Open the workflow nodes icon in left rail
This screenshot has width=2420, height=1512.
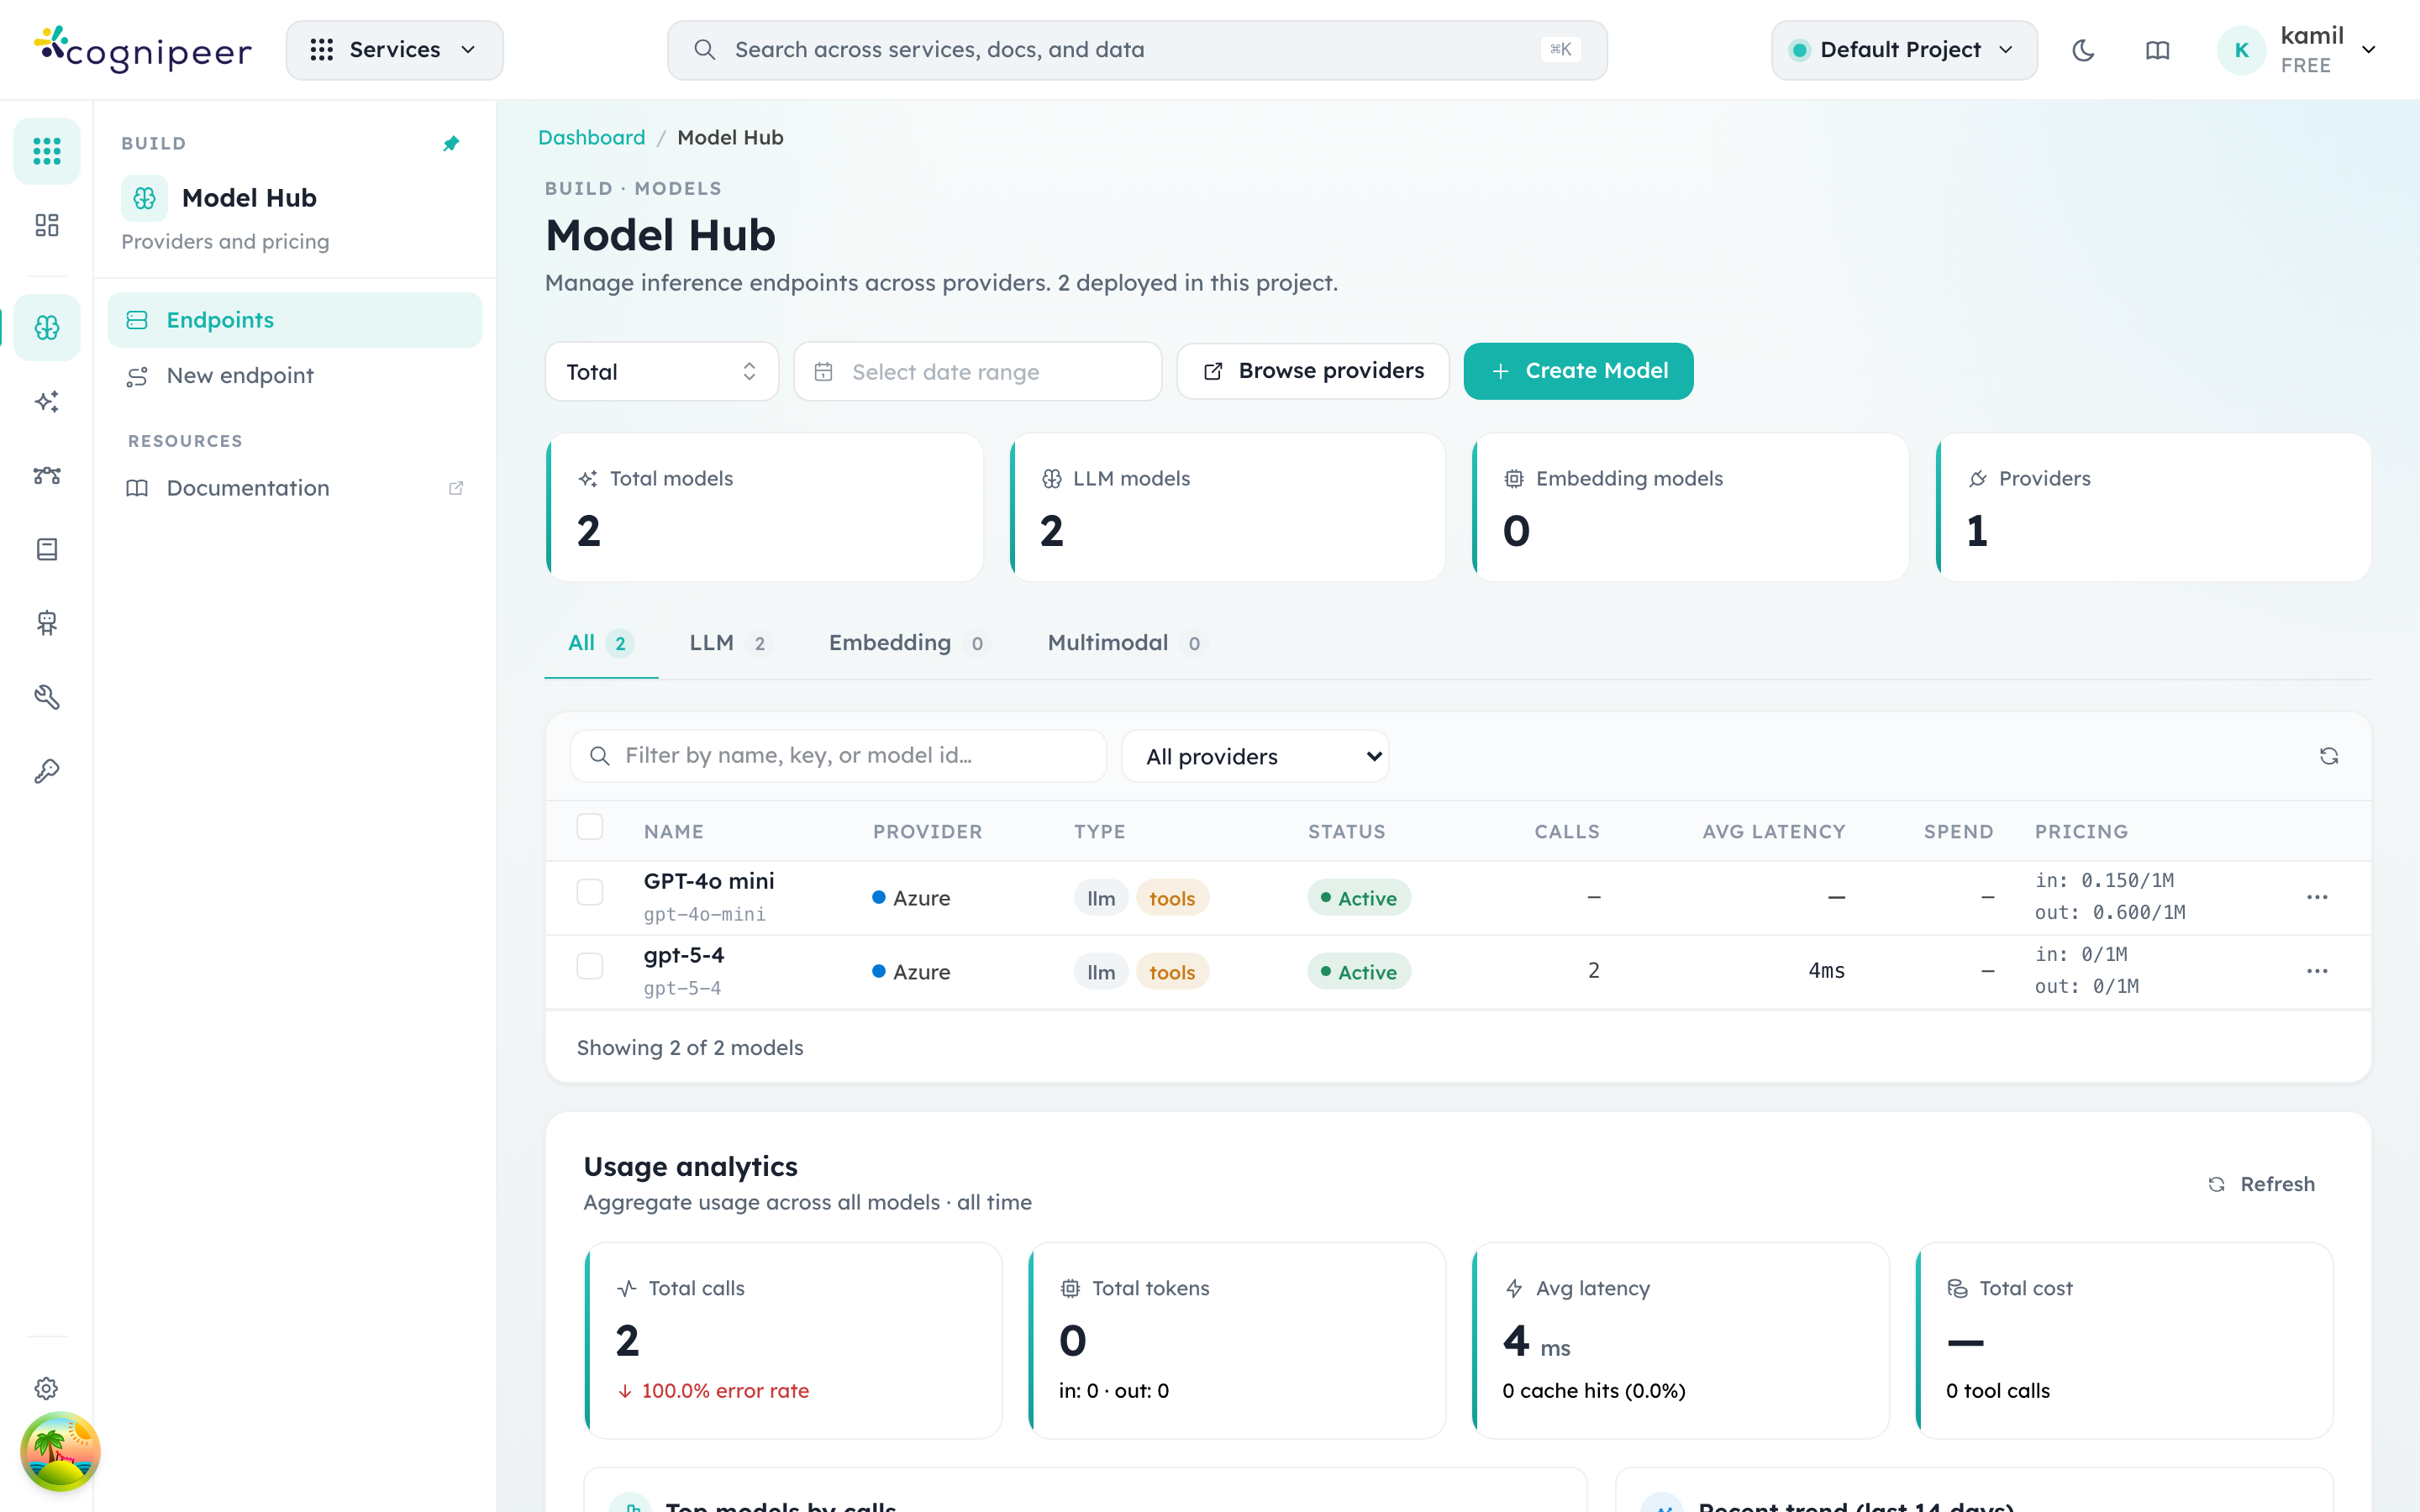[47, 475]
